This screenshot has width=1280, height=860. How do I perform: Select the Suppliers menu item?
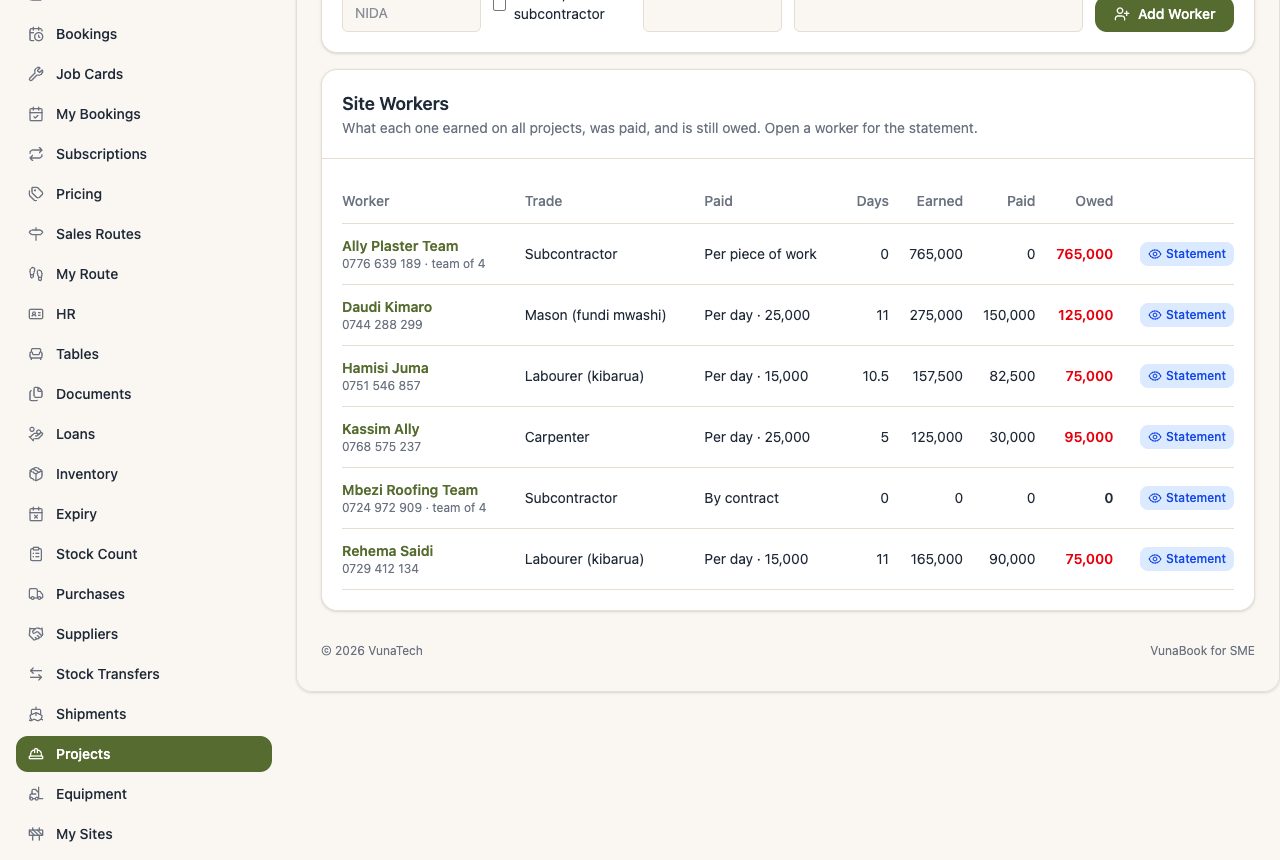tap(144, 634)
